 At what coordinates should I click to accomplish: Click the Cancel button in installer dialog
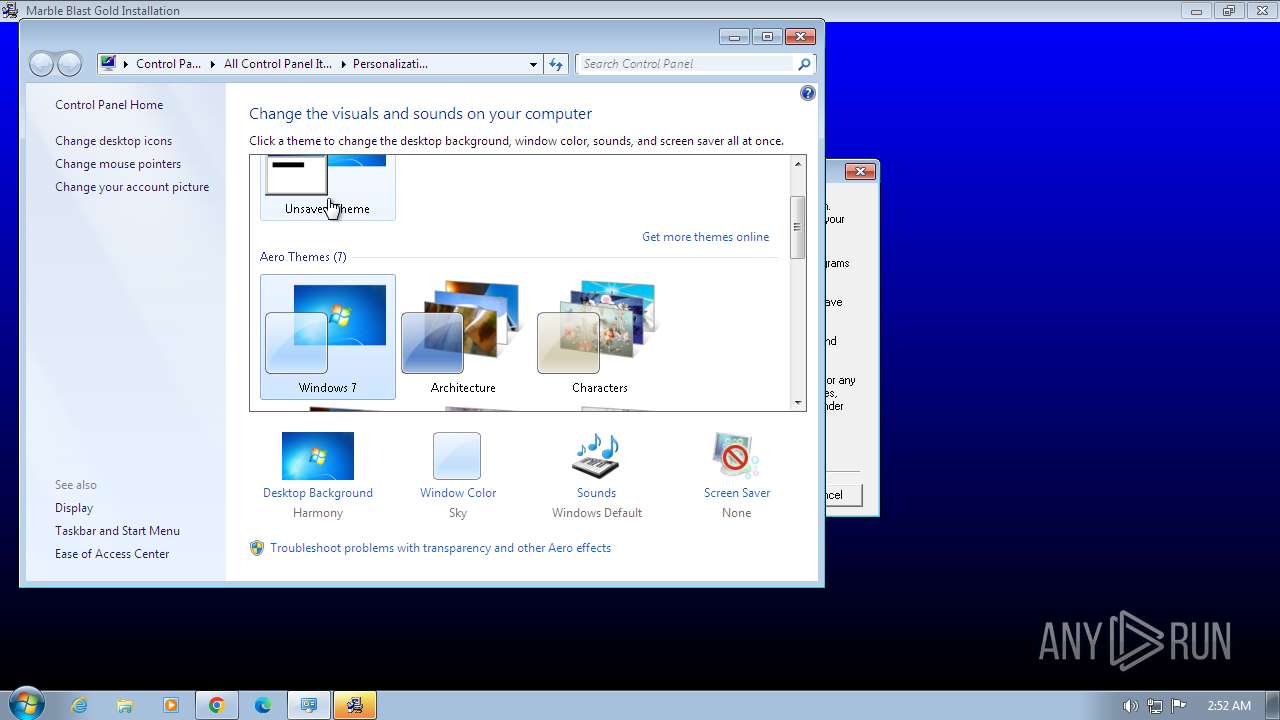pos(843,495)
